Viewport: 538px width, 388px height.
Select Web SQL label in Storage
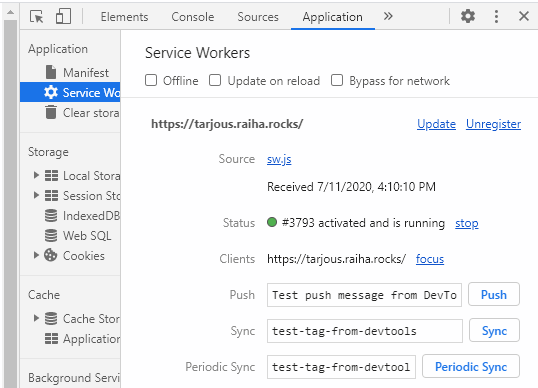pos(87,236)
